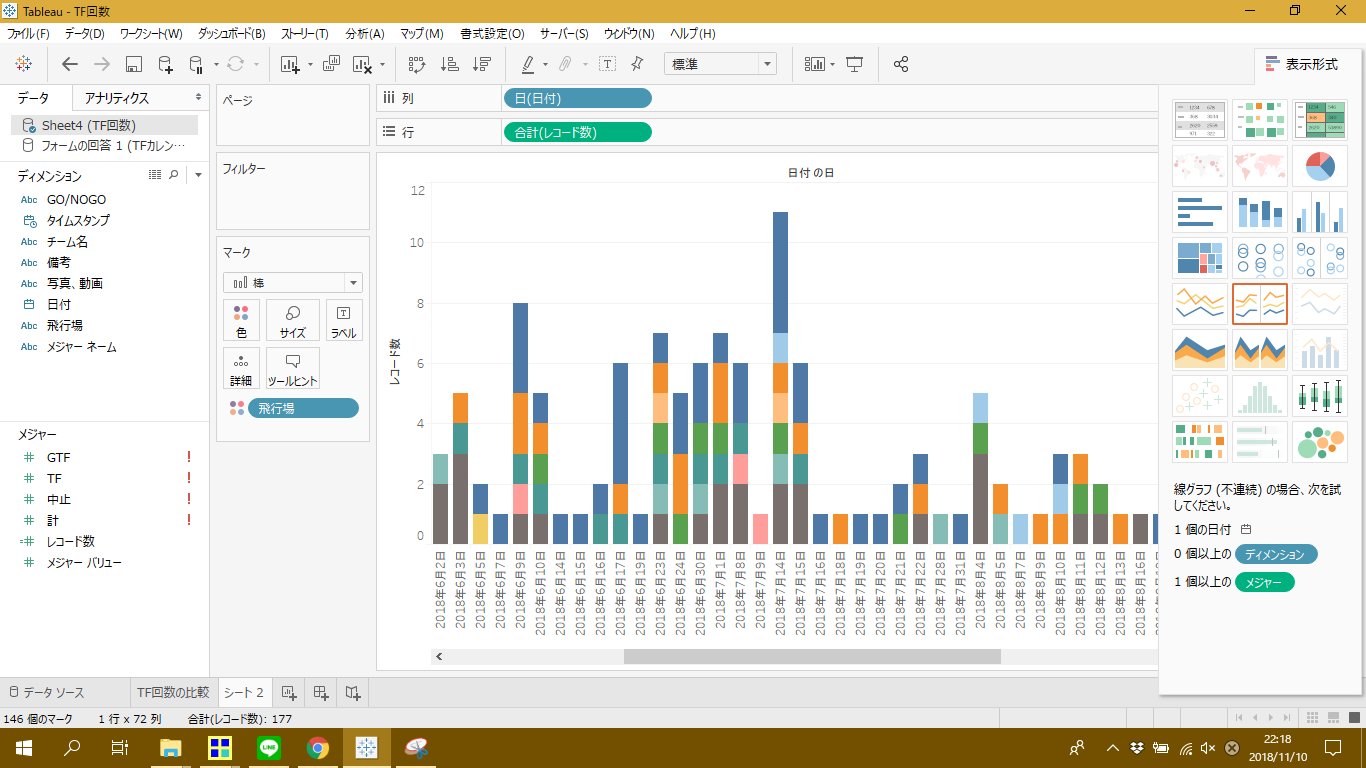The image size is (1366, 768).
Task: Choose continuous area chart in Show Me
Action: tap(1200, 350)
